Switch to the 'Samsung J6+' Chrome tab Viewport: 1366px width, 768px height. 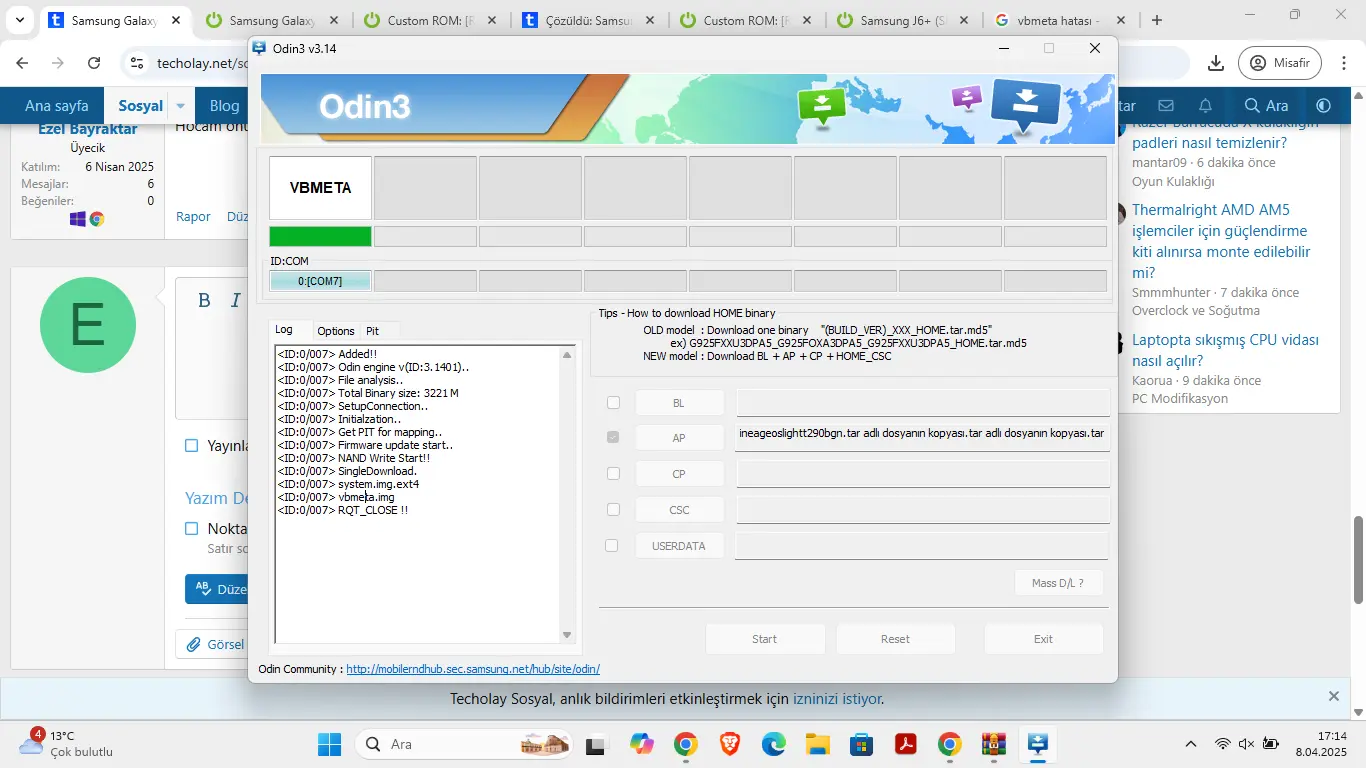(902, 20)
